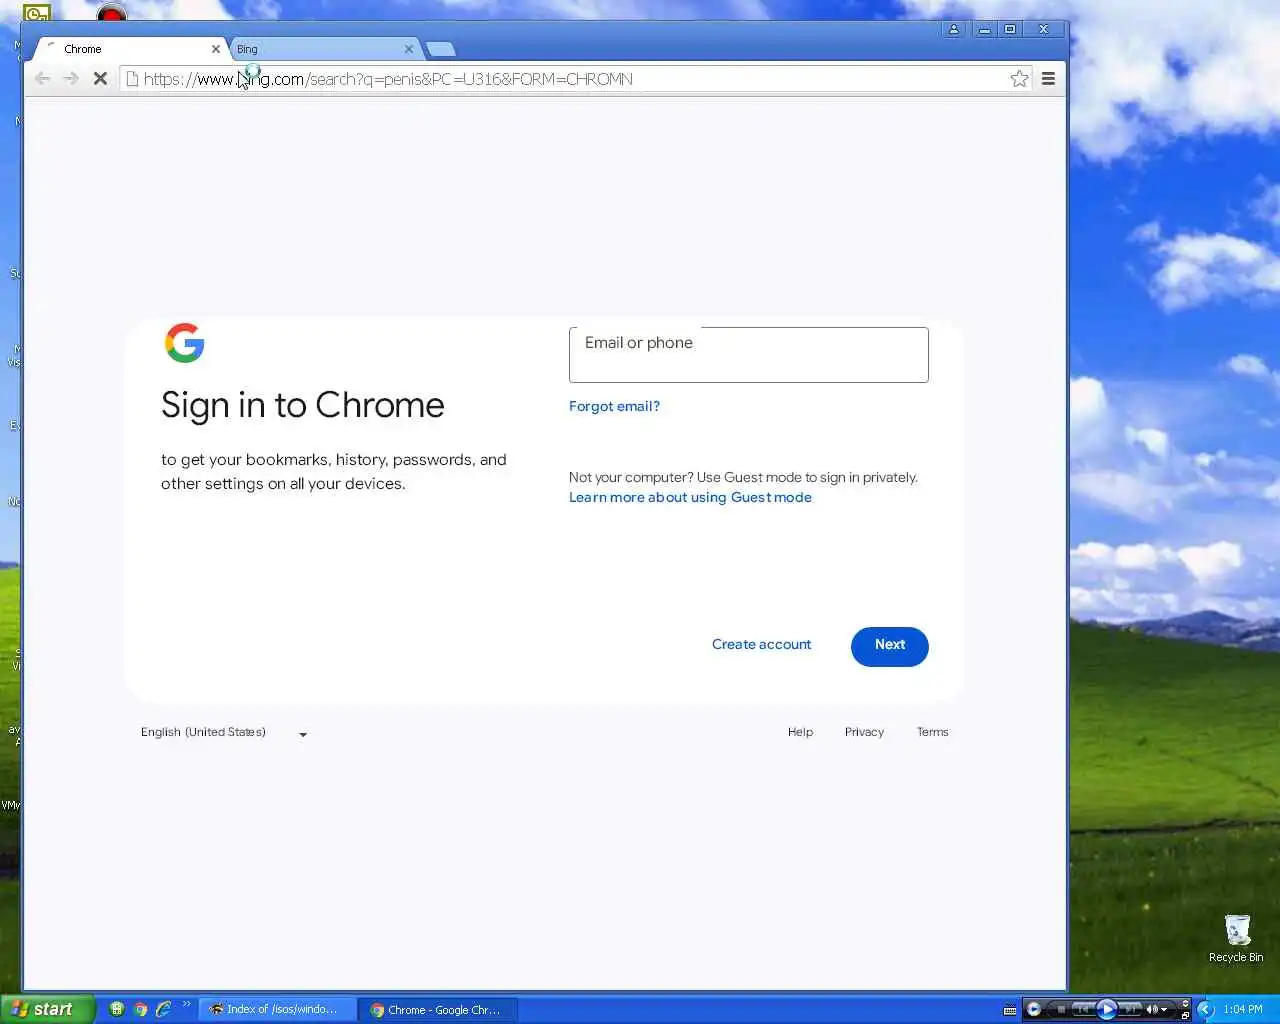Open the Help link in the footer
The image size is (1280, 1024).
click(800, 732)
